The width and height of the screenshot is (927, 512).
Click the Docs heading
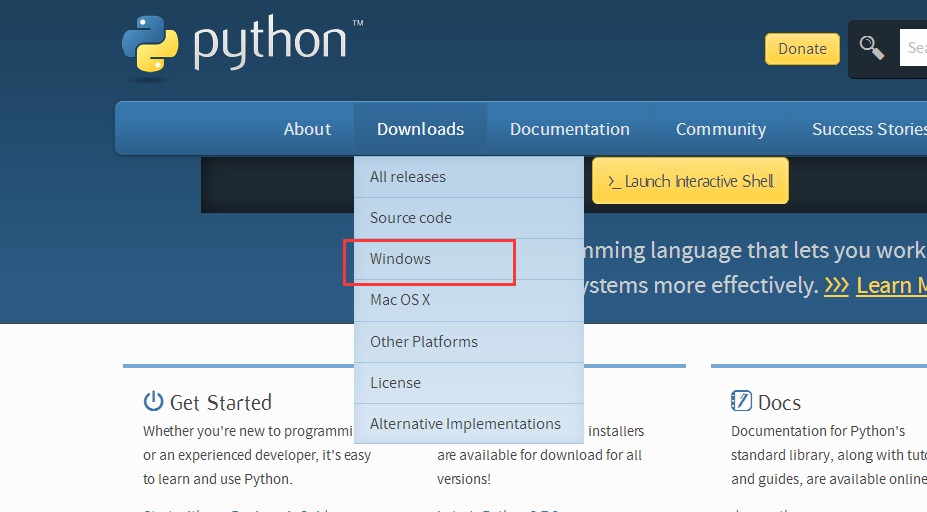(779, 403)
